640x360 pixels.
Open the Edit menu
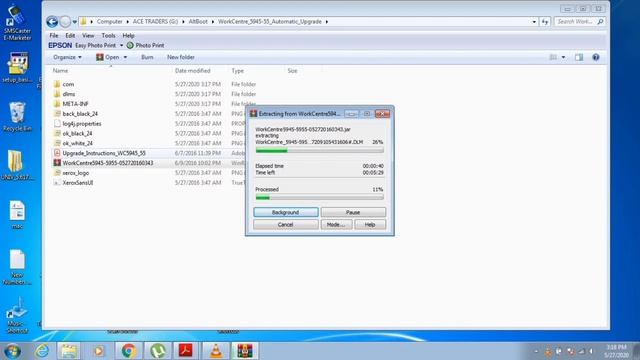coord(70,36)
